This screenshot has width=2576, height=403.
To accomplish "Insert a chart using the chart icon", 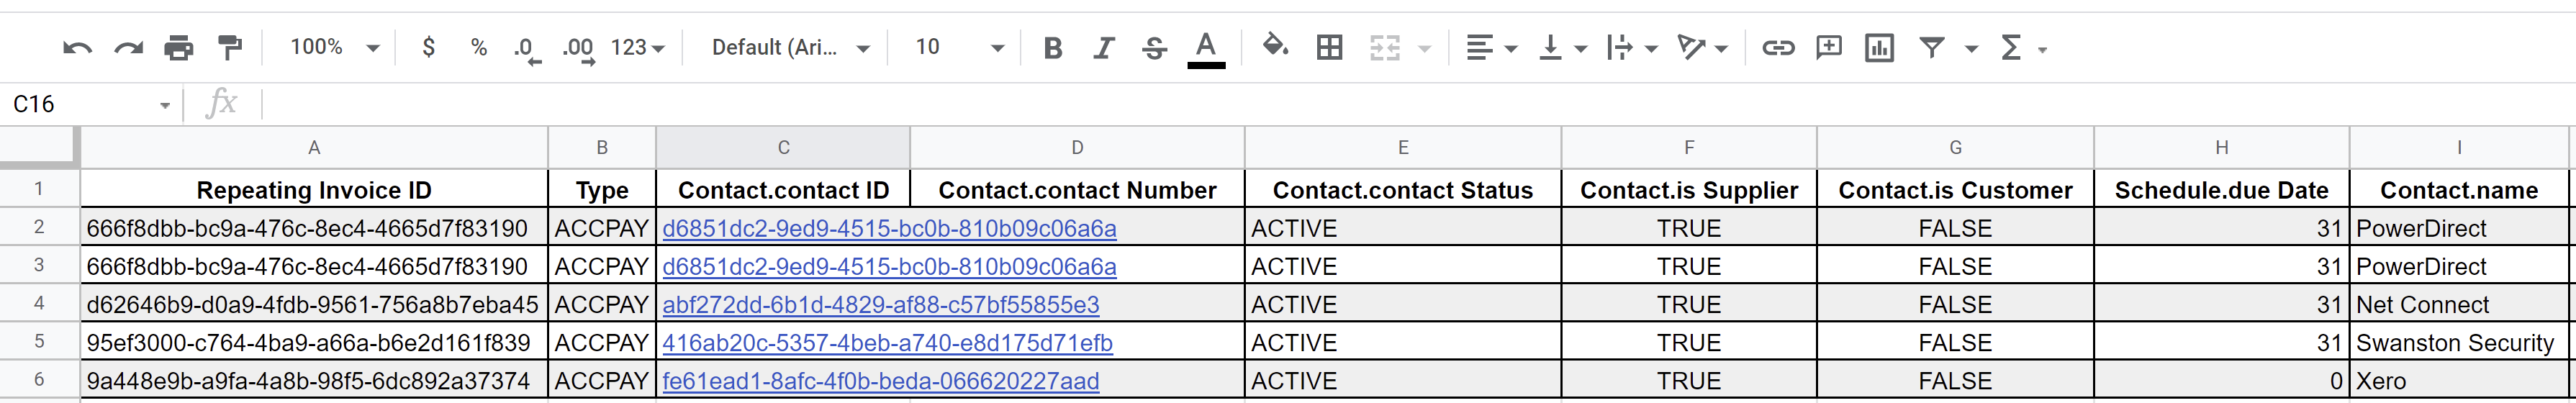I will point(1879,47).
